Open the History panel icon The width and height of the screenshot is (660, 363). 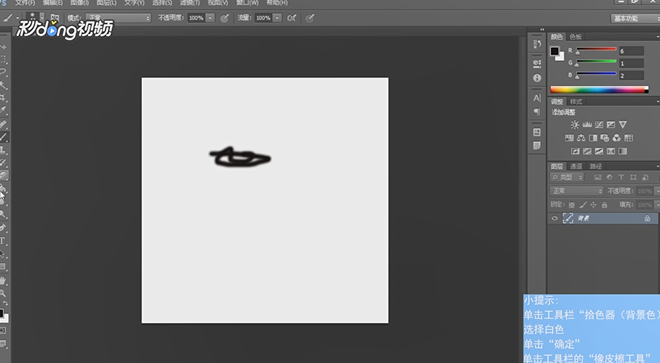537,44
